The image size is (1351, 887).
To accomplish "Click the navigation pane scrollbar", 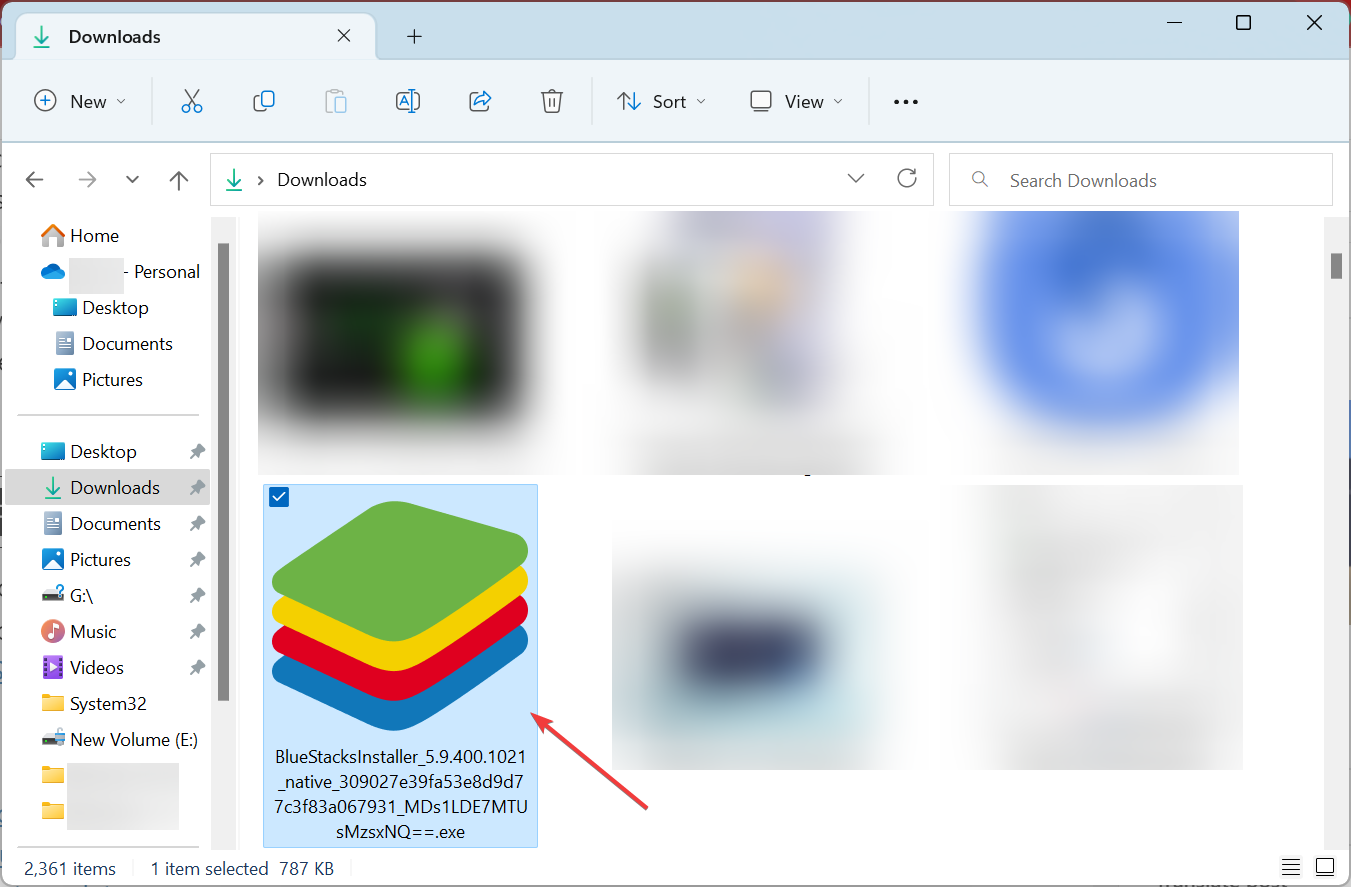I will 224,471.
